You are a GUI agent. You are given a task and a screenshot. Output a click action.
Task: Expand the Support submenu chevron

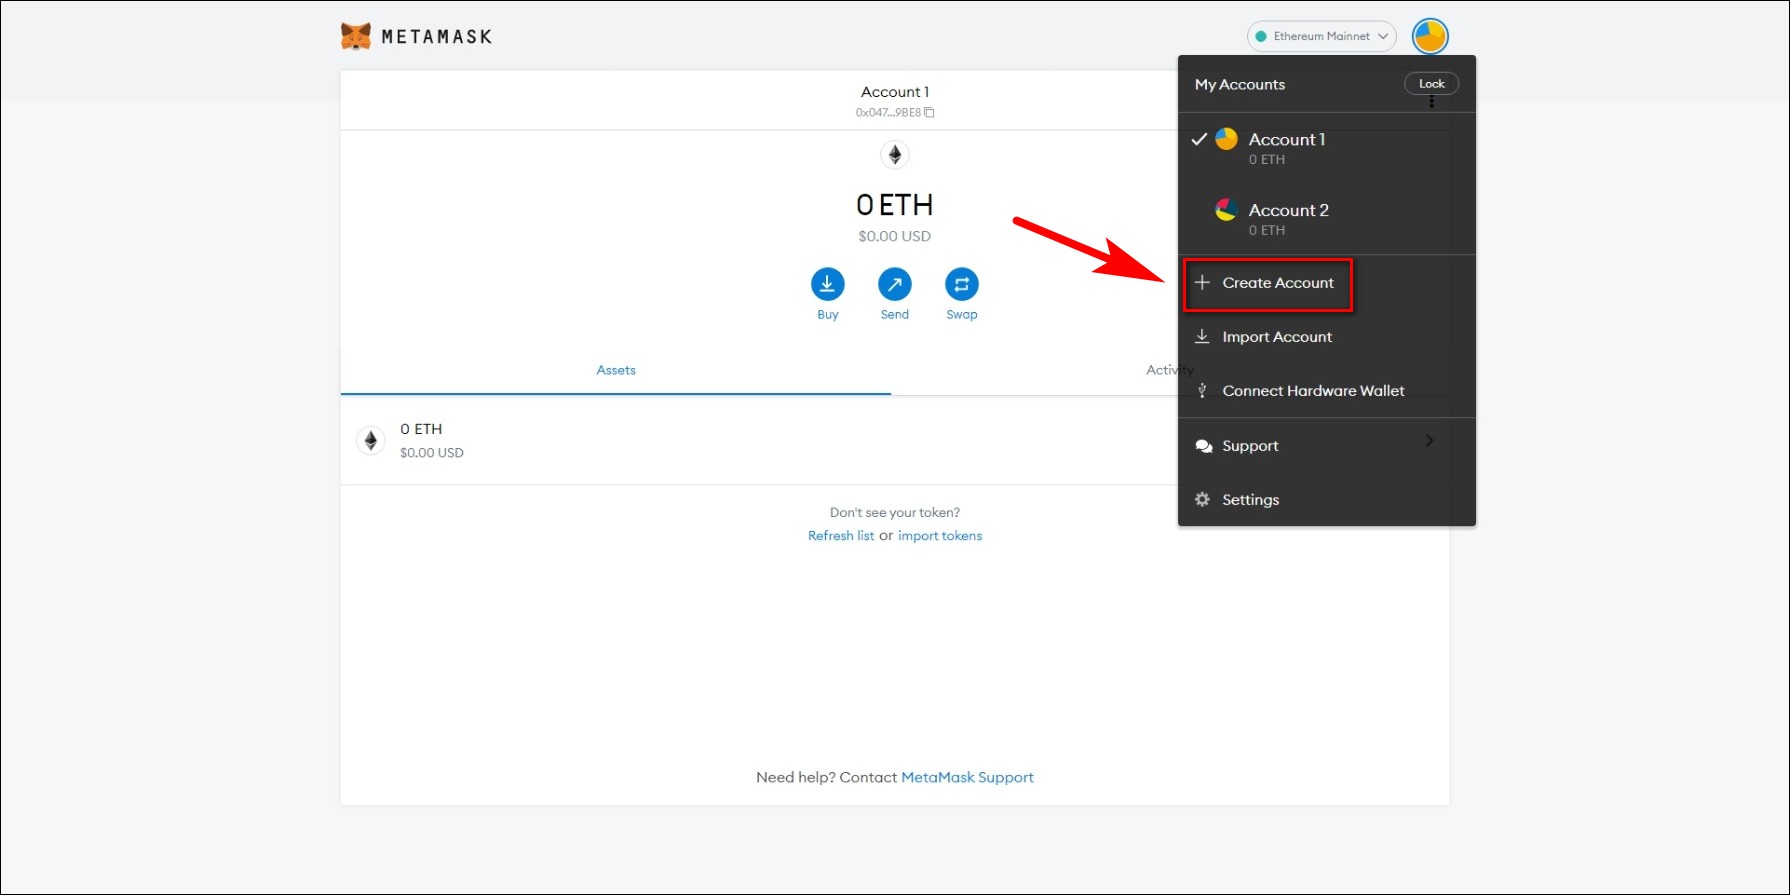click(1430, 440)
